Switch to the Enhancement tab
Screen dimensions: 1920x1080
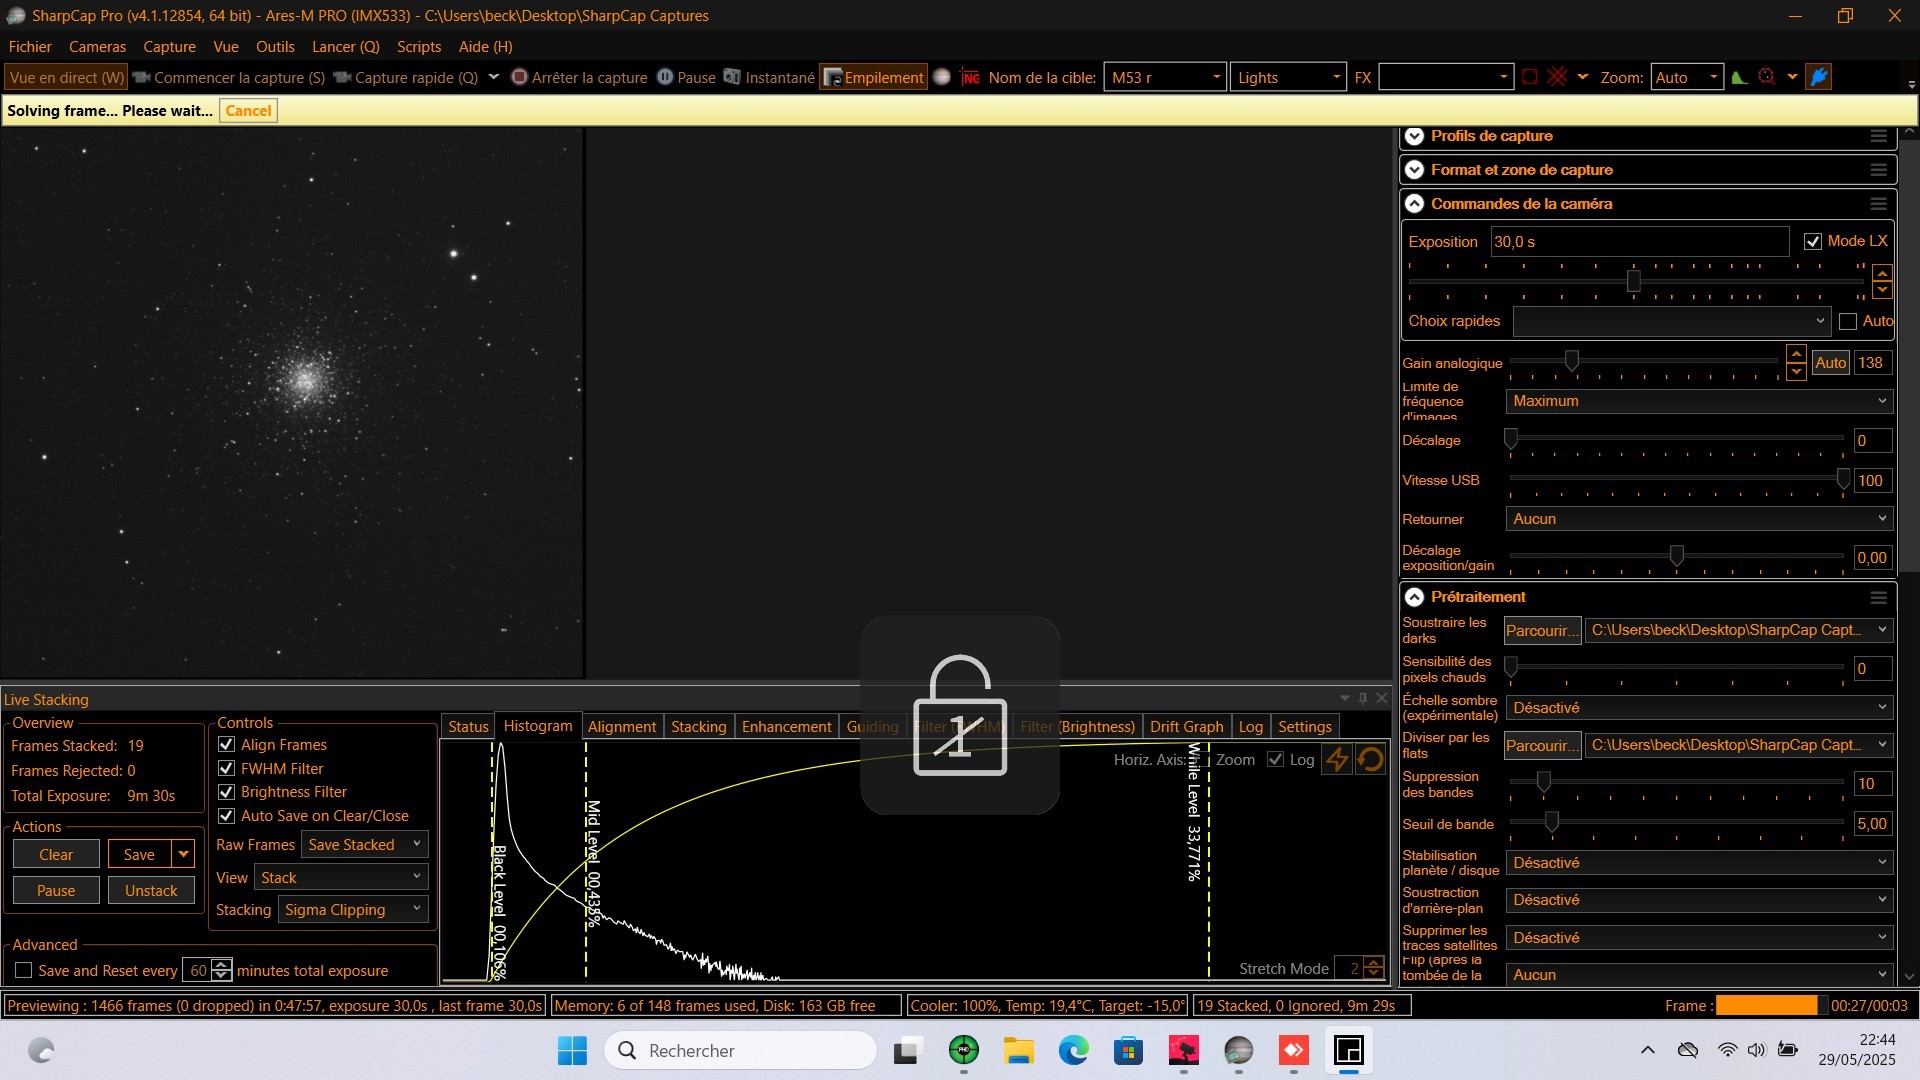click(x=786, y=726)
